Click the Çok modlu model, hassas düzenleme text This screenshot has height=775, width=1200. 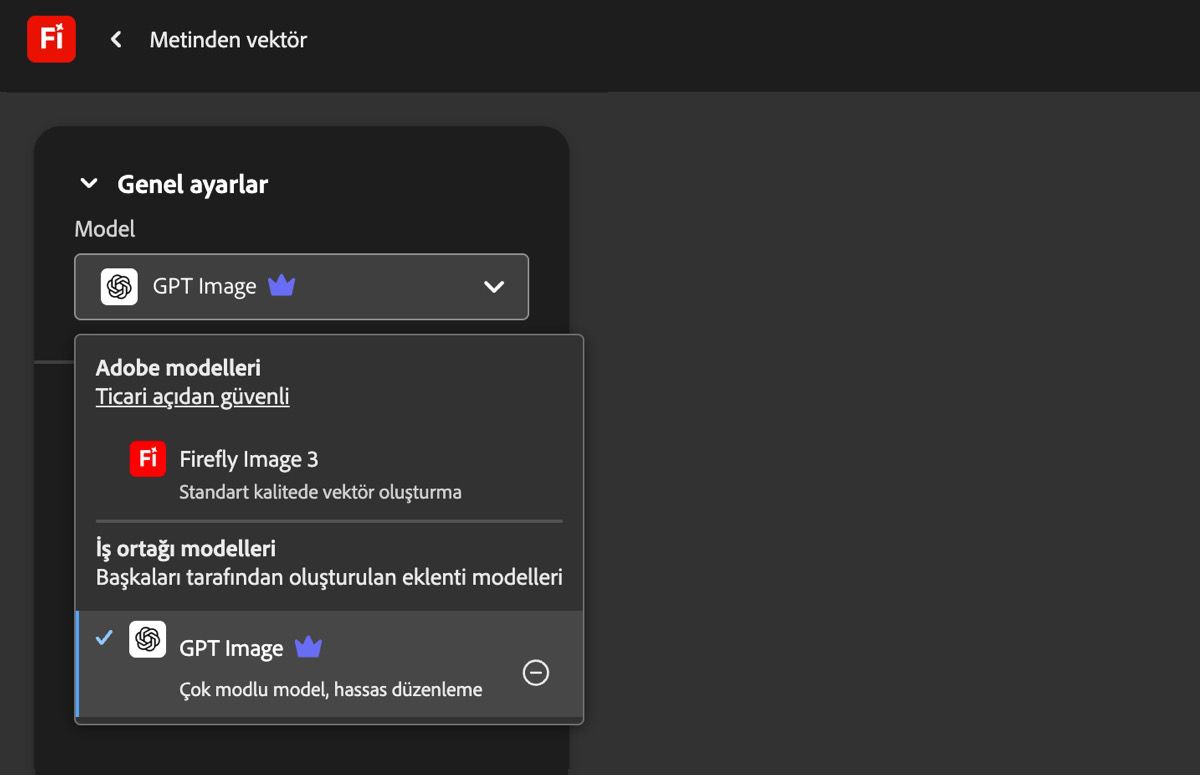click(x=331, y=690)
